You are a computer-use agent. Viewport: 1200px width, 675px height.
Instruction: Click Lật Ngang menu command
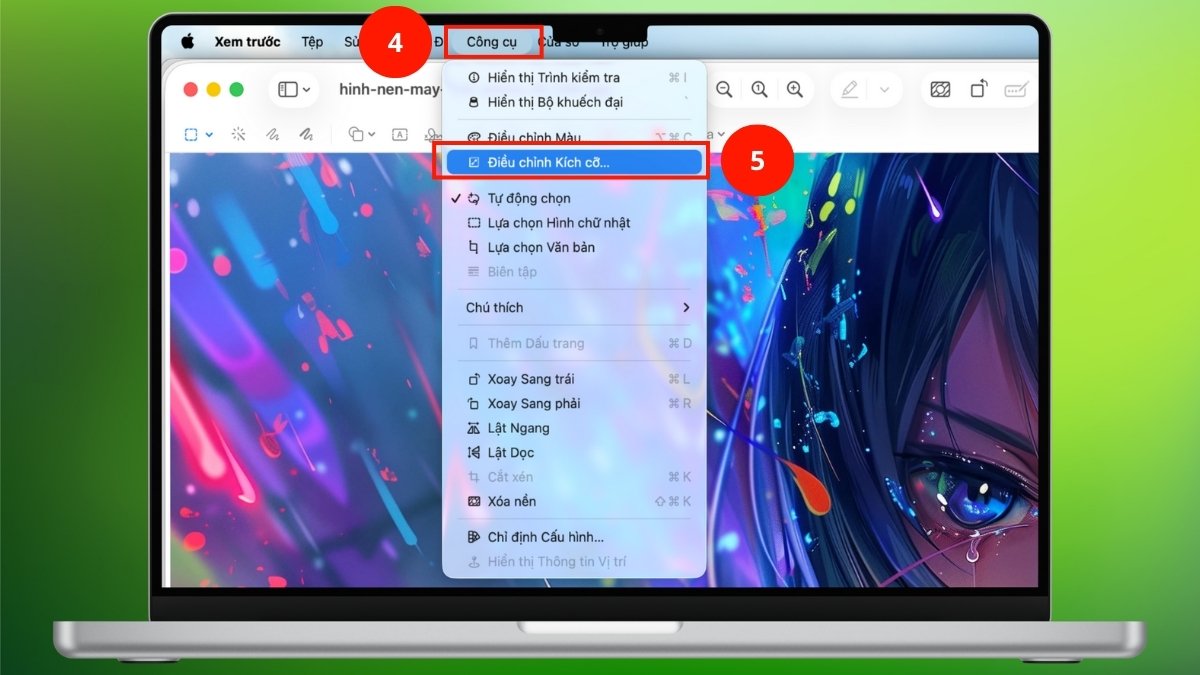528,427
